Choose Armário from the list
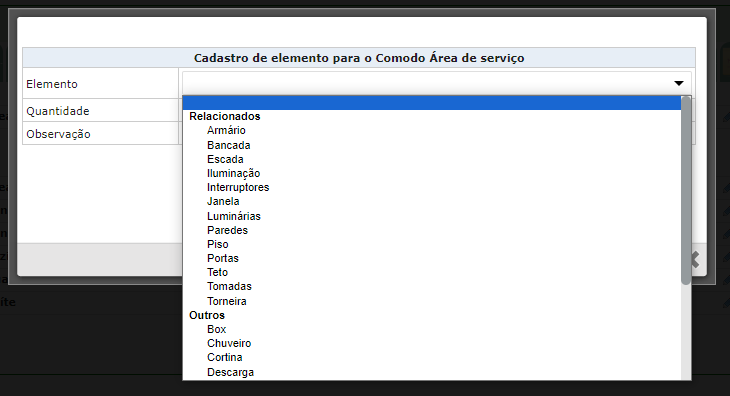 pos(226,130)
